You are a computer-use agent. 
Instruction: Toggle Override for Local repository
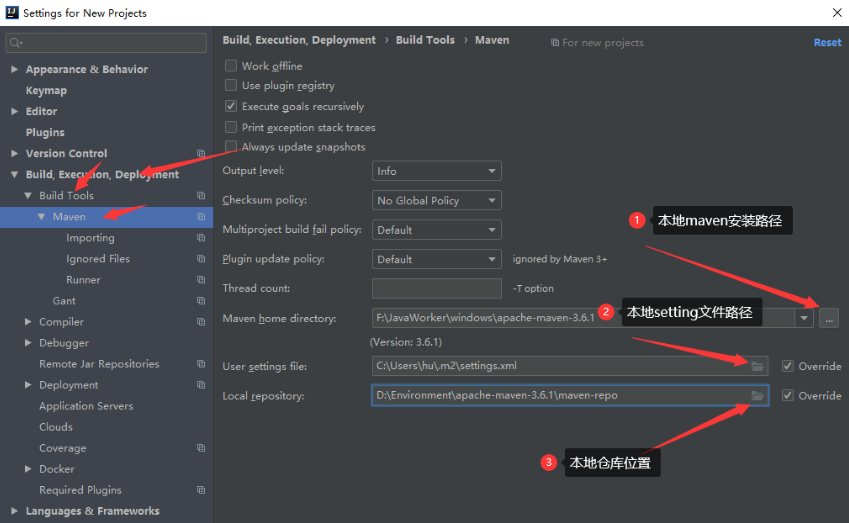788,395
